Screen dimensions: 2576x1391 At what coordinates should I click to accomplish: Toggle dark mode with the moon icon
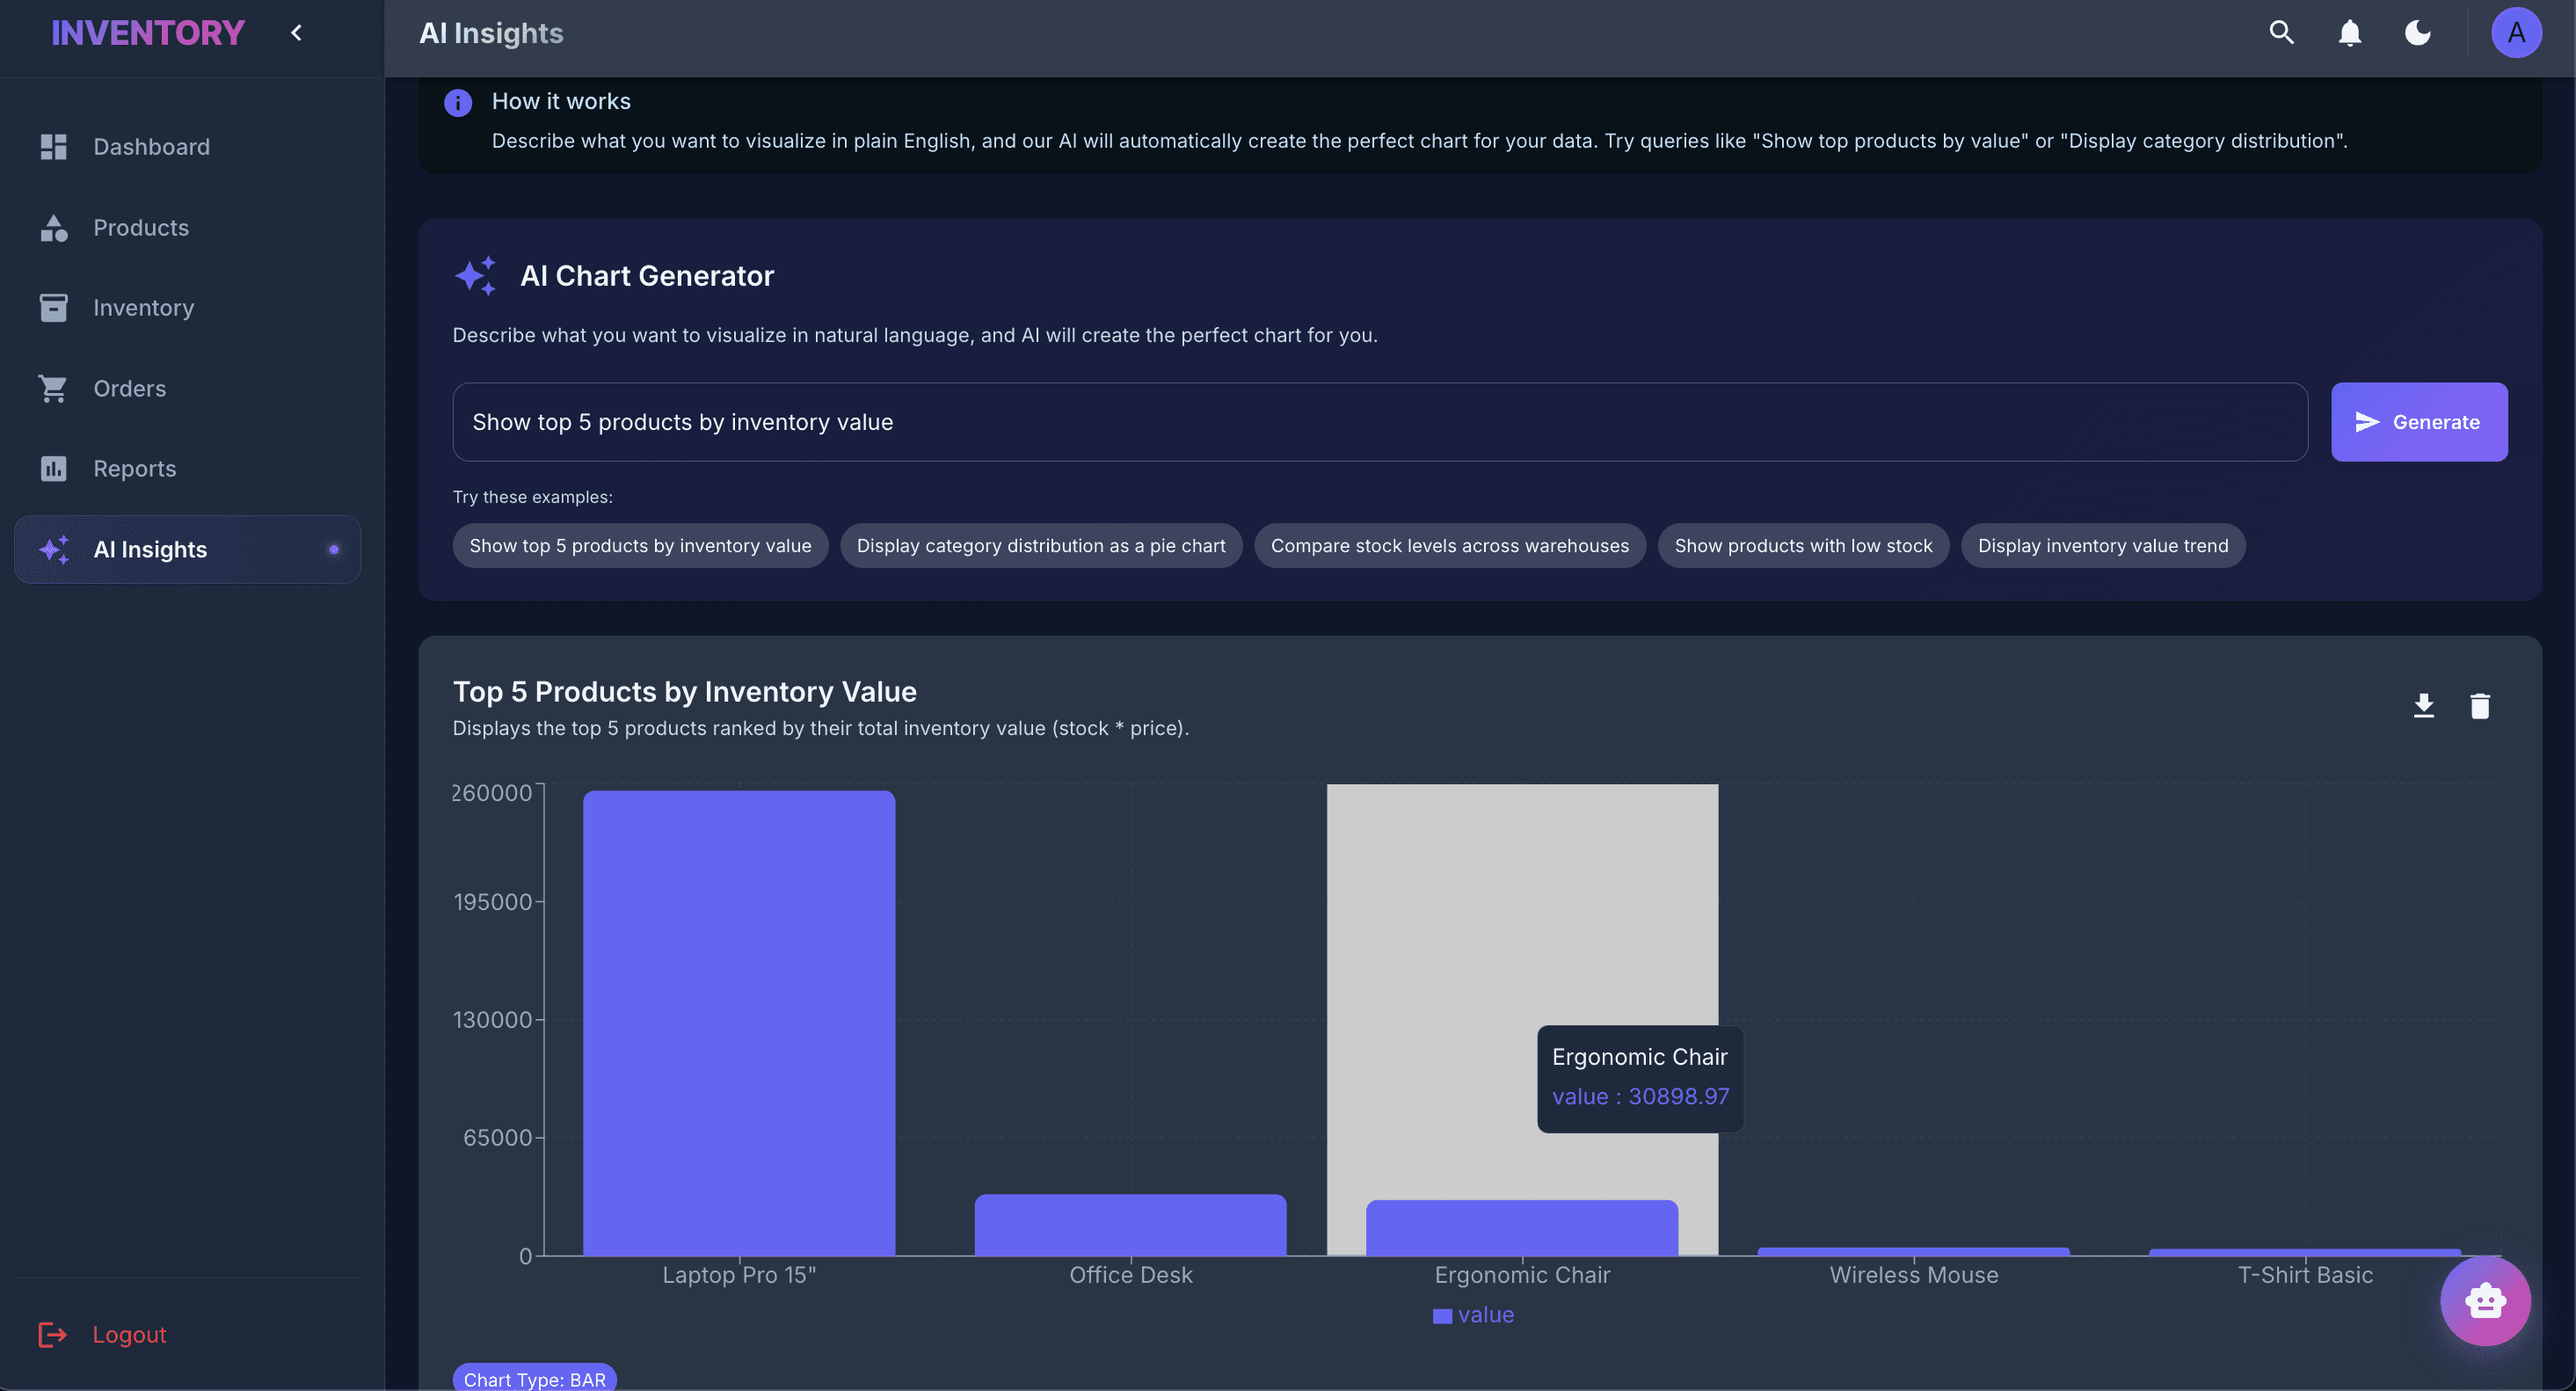2417,33
